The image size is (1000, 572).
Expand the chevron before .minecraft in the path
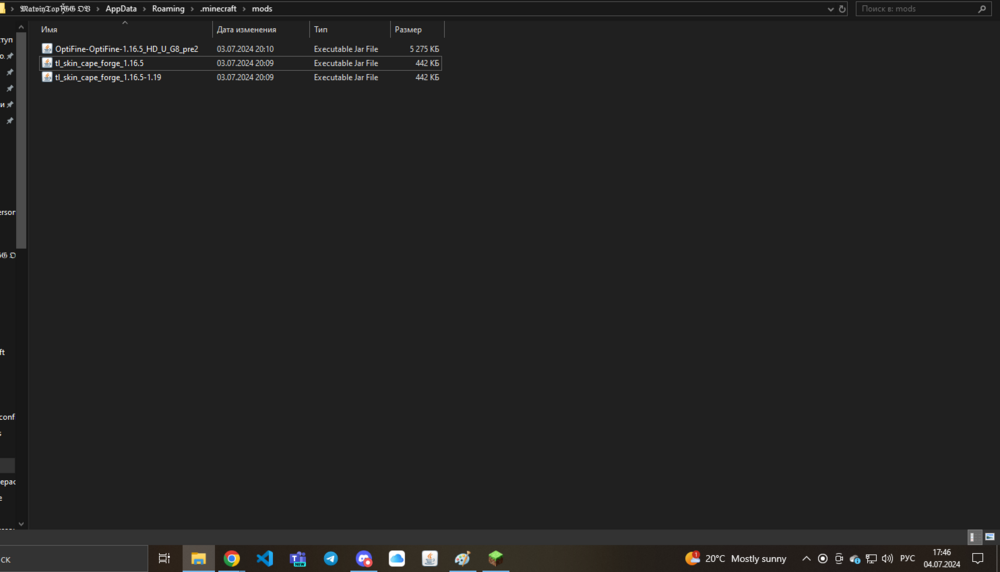tap(192, 9)
